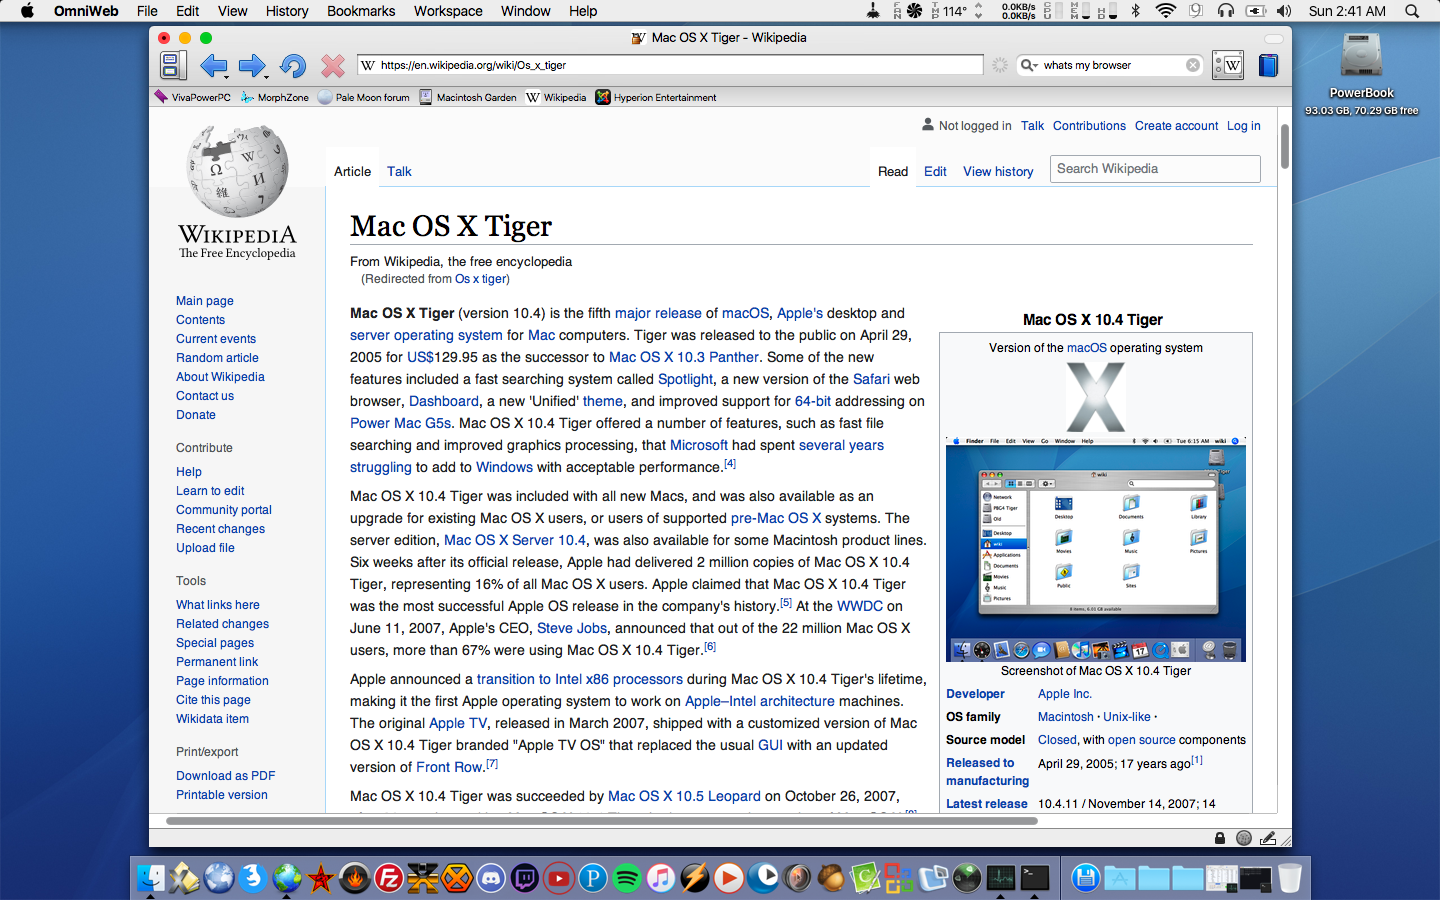Click the 'whats my browser' search field

pos(1110,65)
